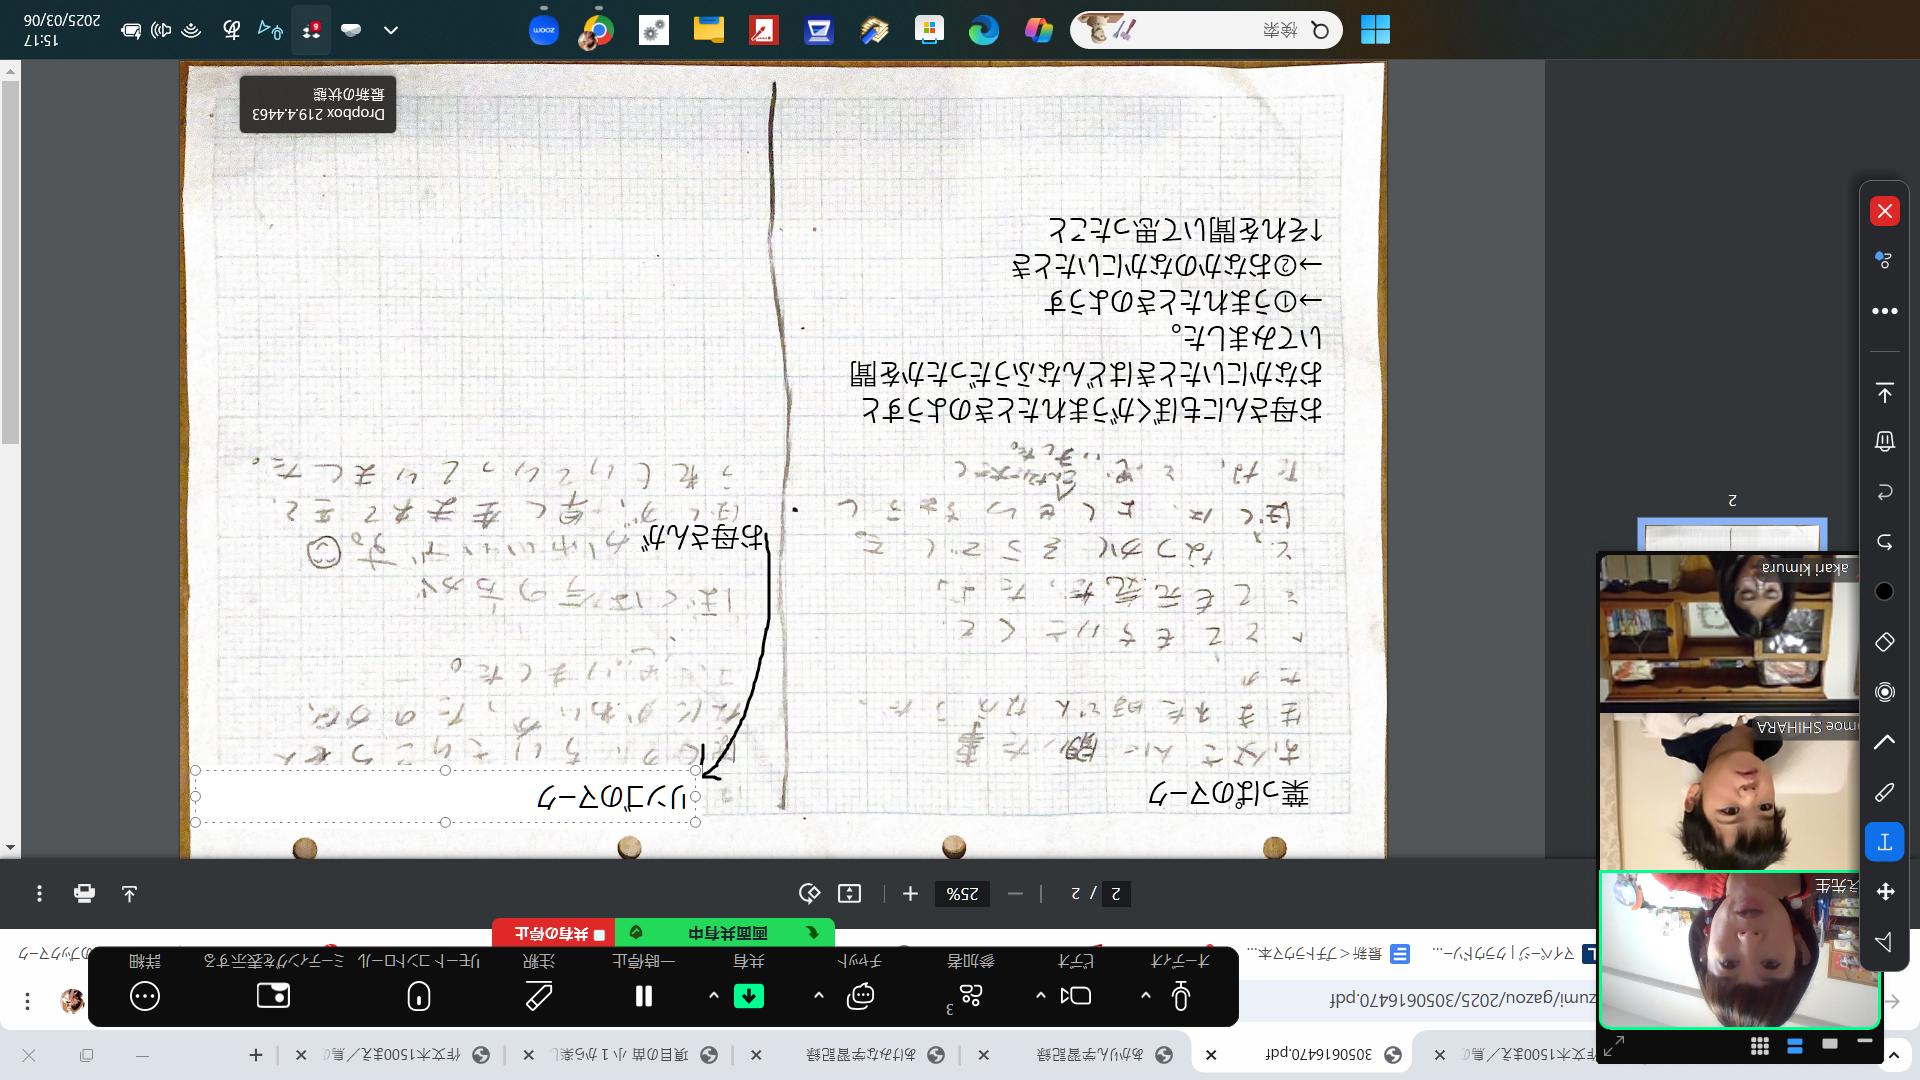Viewport: 1920px width, 1080px height.
Task: Click the PDF zoom in plus button
Action: (x=910, y=893)
